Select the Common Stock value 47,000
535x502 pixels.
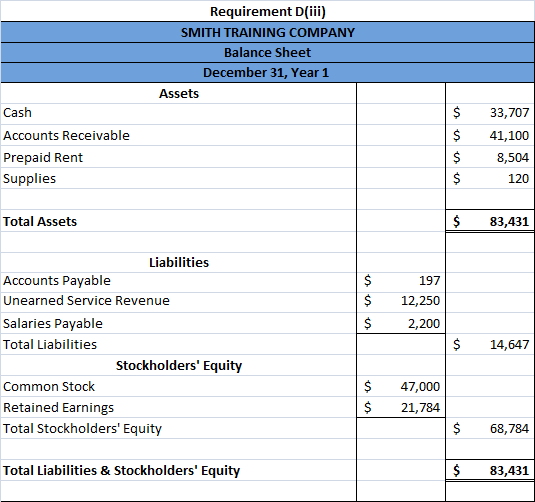[420, 387]
